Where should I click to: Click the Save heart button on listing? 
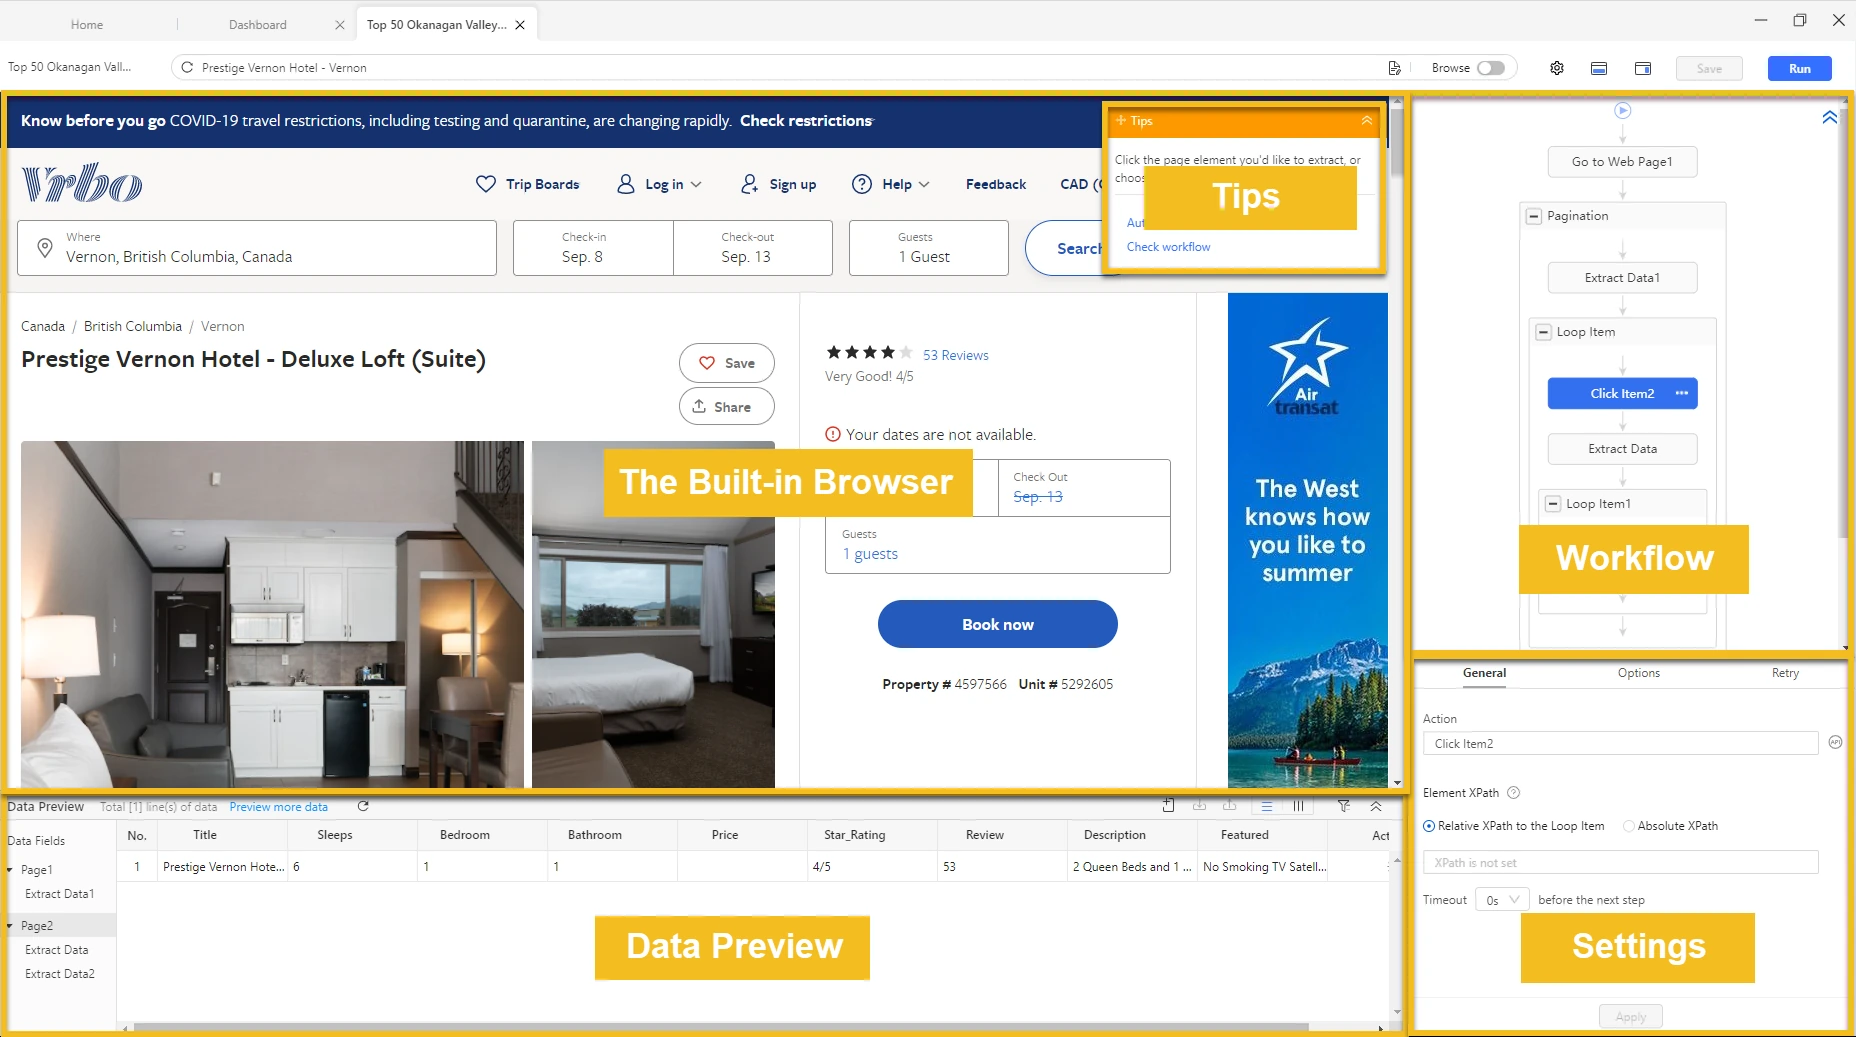click(726, 363)
